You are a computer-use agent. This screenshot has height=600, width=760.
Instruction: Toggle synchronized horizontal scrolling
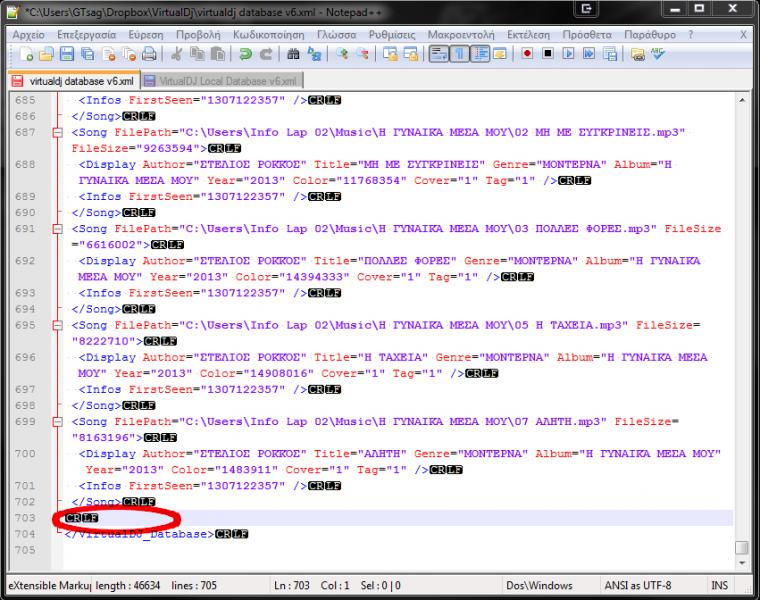(411, 54)
